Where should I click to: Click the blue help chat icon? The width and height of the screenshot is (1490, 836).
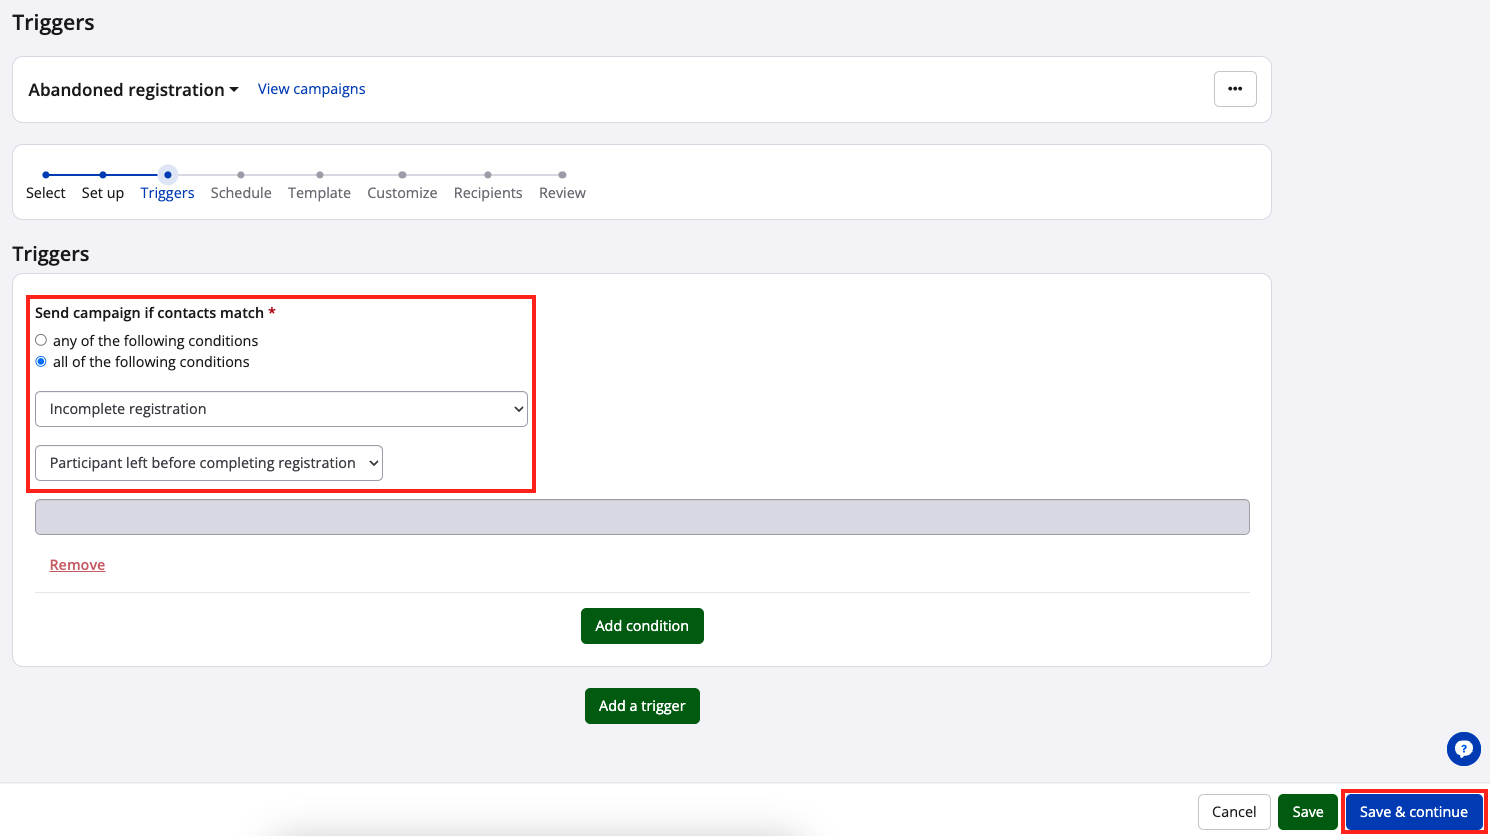pos(1463,749)
